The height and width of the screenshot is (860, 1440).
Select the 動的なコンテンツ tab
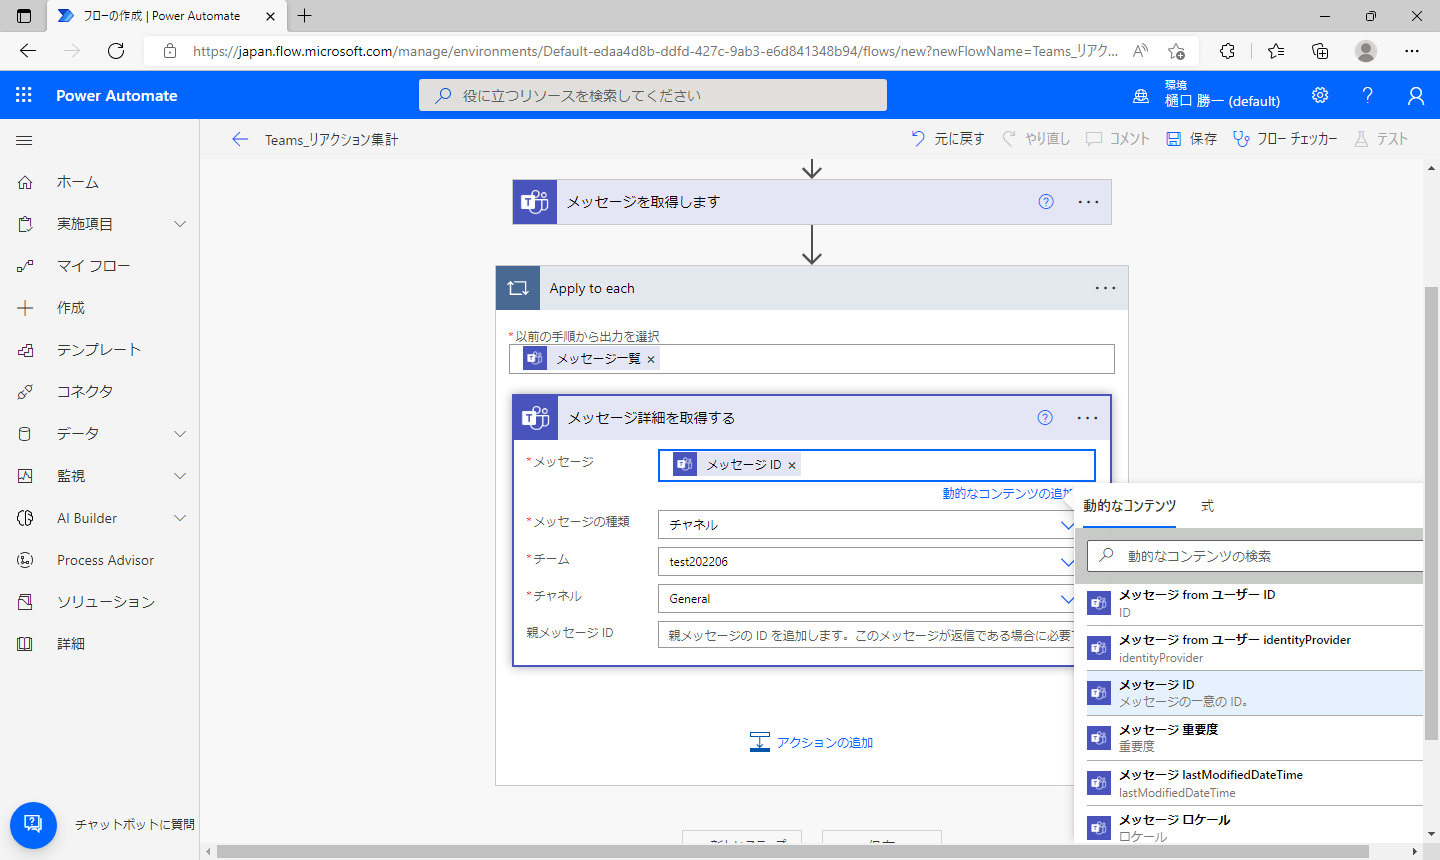(x=1129, y=506)
